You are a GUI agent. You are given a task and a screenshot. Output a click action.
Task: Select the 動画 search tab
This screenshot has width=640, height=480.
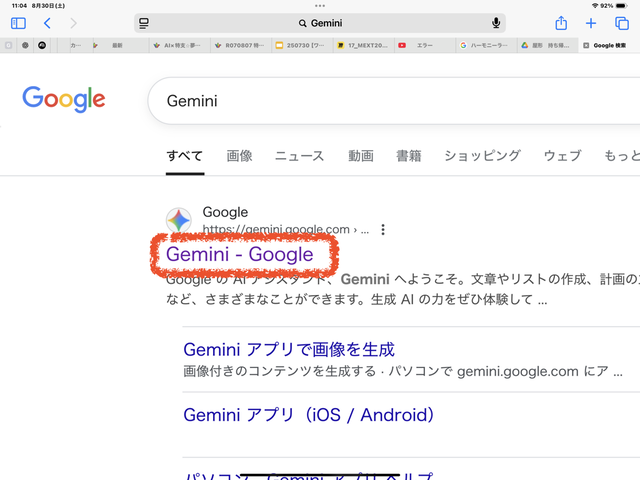(360, 156)
